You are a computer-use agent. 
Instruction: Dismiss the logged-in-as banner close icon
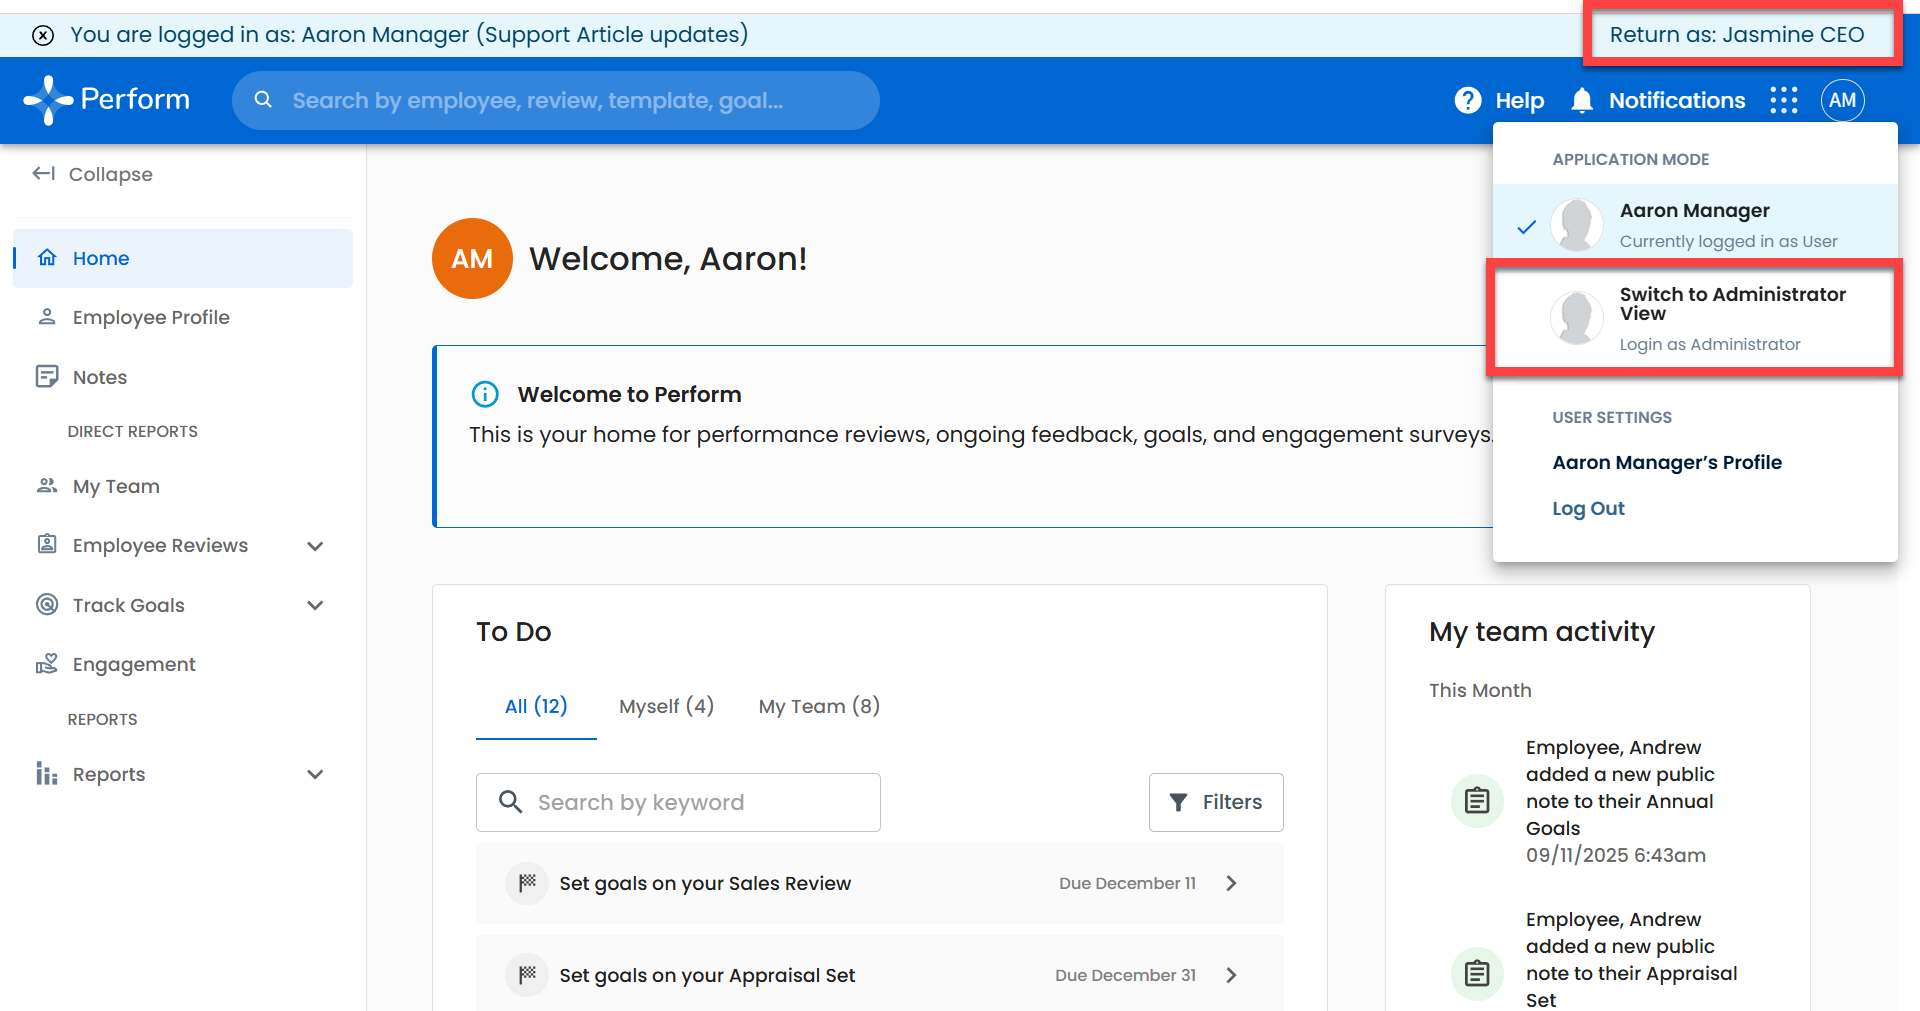(x=43, y=36)
